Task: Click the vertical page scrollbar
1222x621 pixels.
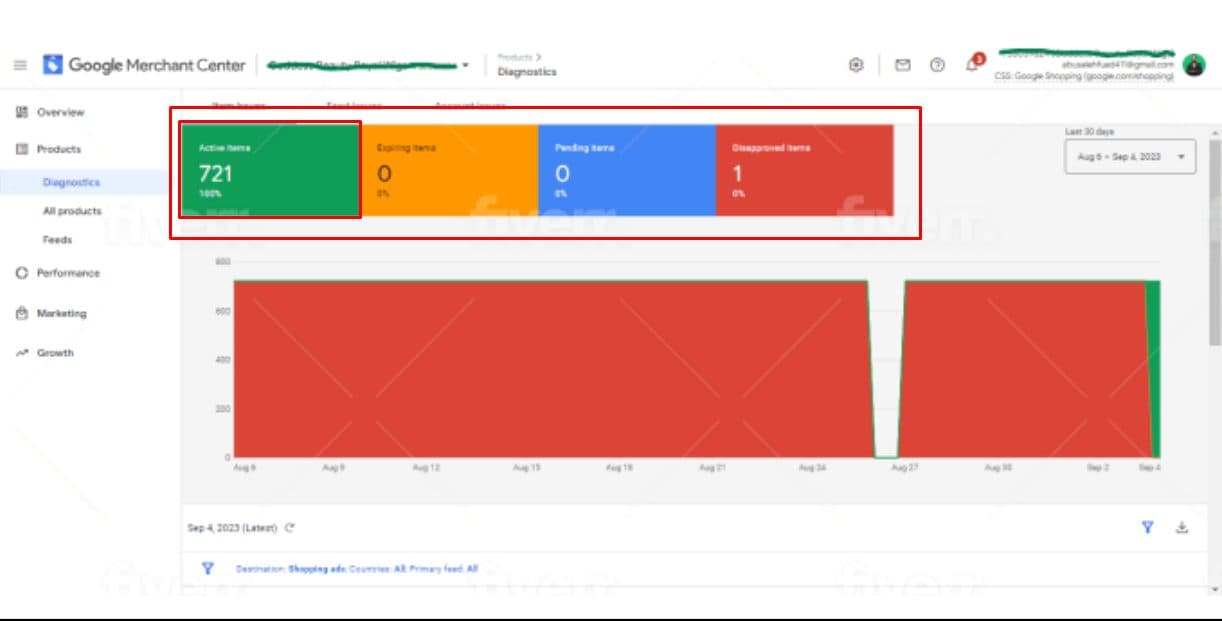Action: 1215,243
